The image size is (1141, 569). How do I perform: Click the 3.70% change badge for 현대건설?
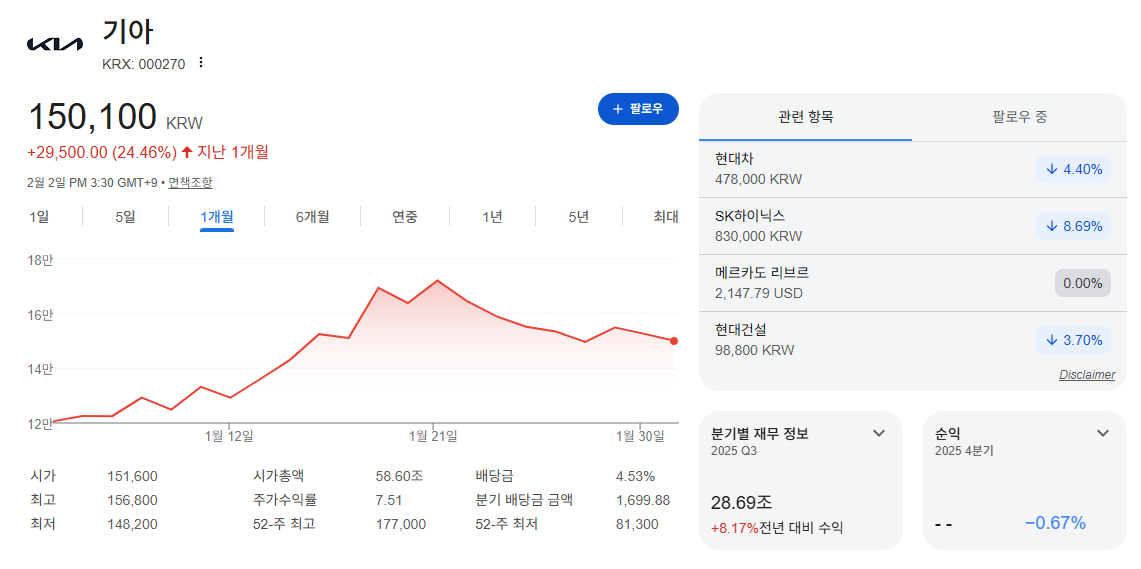tap(1073, 340)
